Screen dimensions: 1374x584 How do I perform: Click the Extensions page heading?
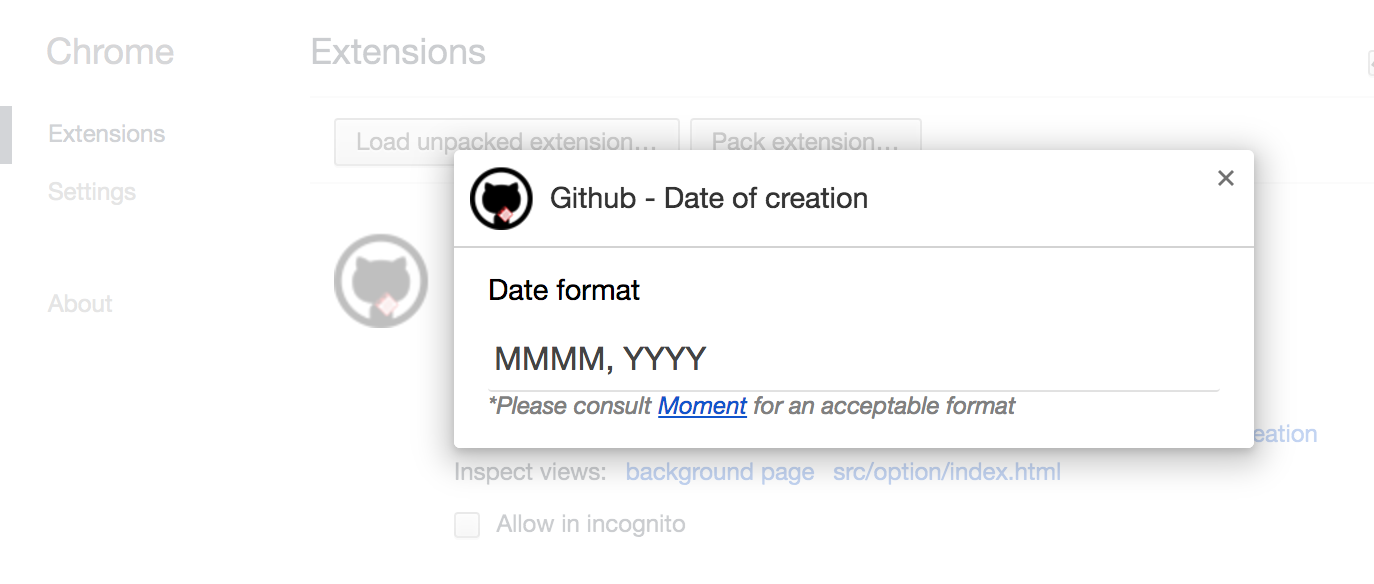click(398, 52)
